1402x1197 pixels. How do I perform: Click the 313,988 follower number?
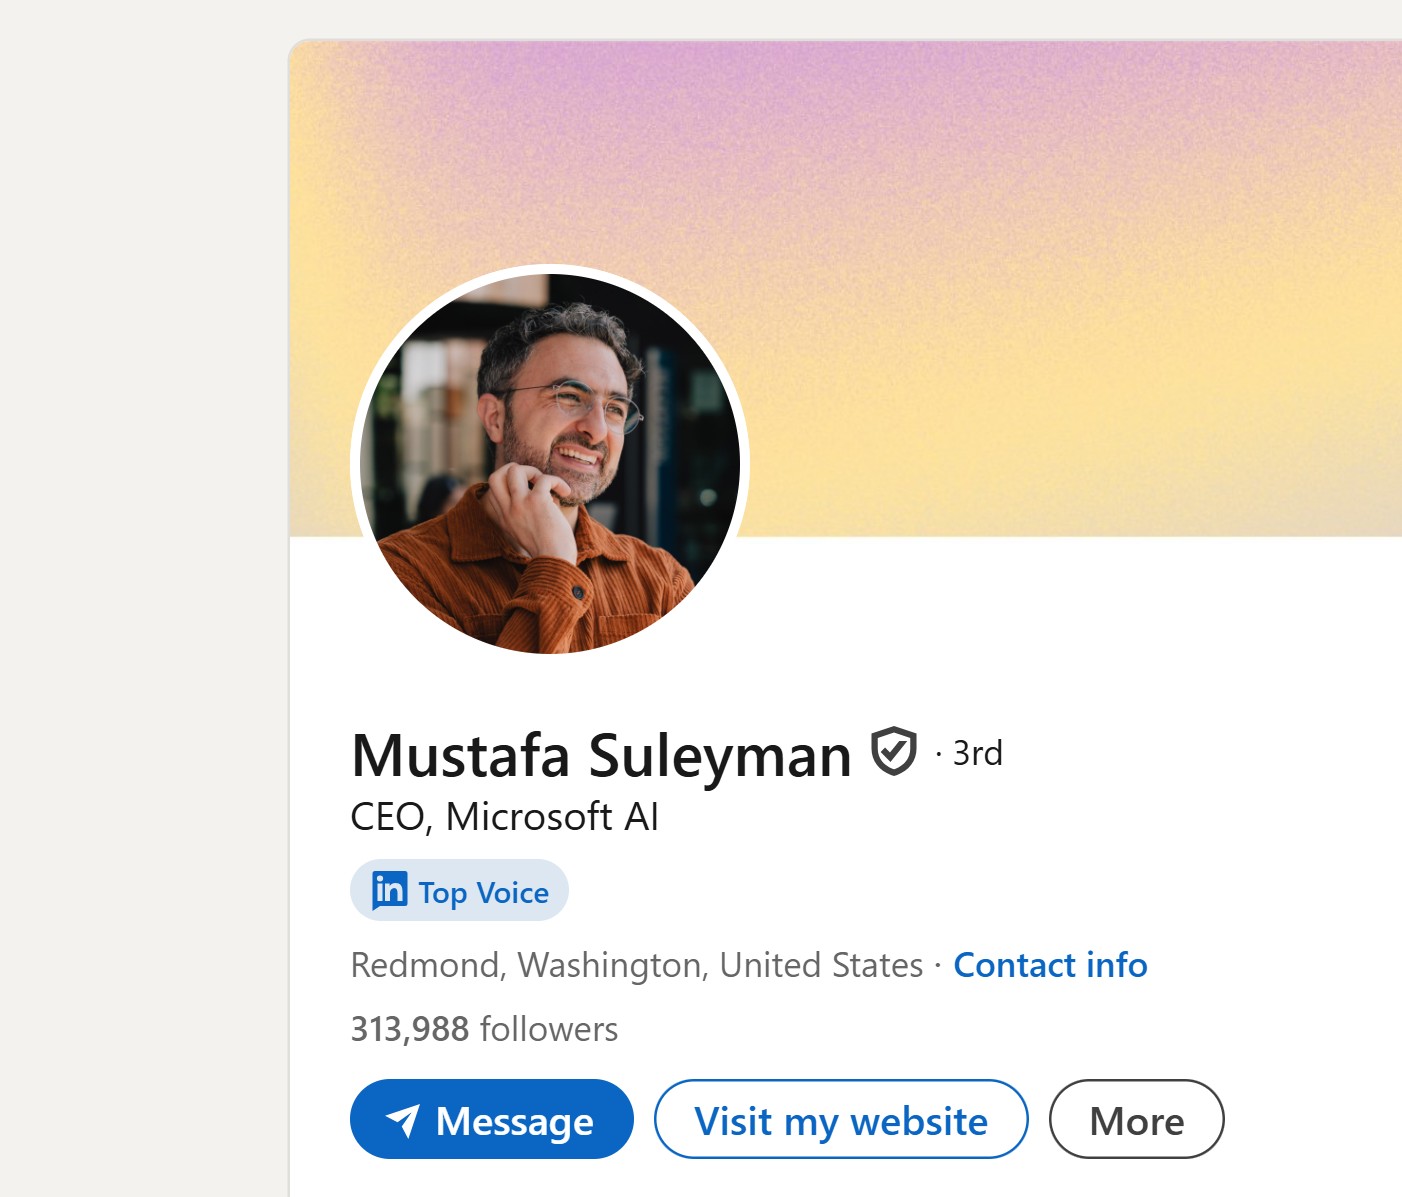[410, 1029]
